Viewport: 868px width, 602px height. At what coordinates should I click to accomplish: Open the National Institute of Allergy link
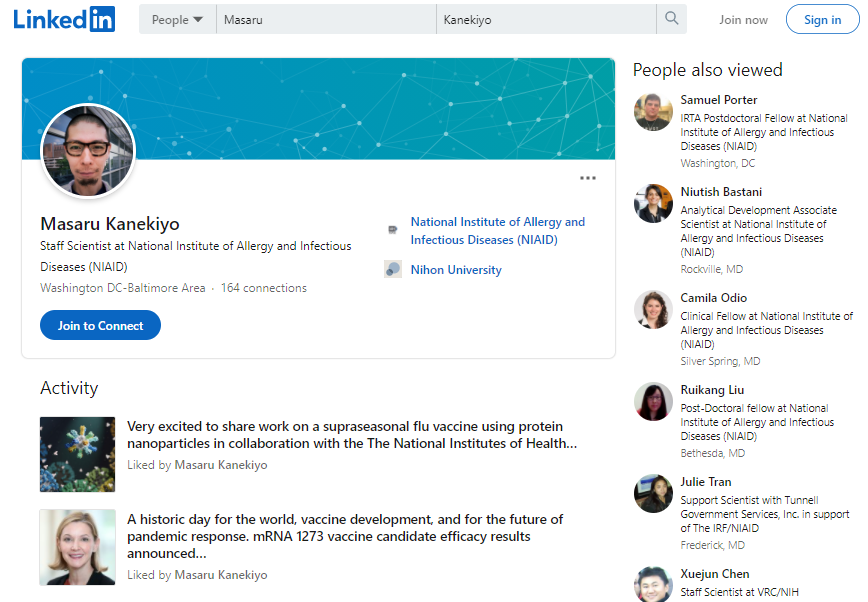pyautogui.click(x=498, y=230)
